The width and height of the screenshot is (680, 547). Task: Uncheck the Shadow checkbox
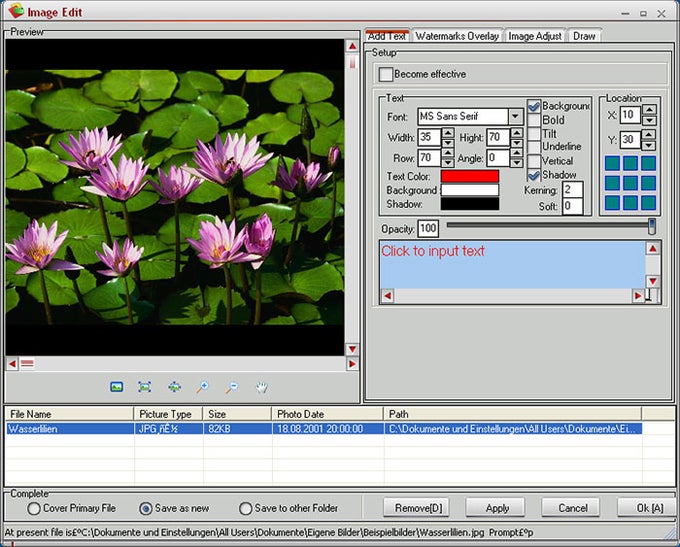(534, 175)
